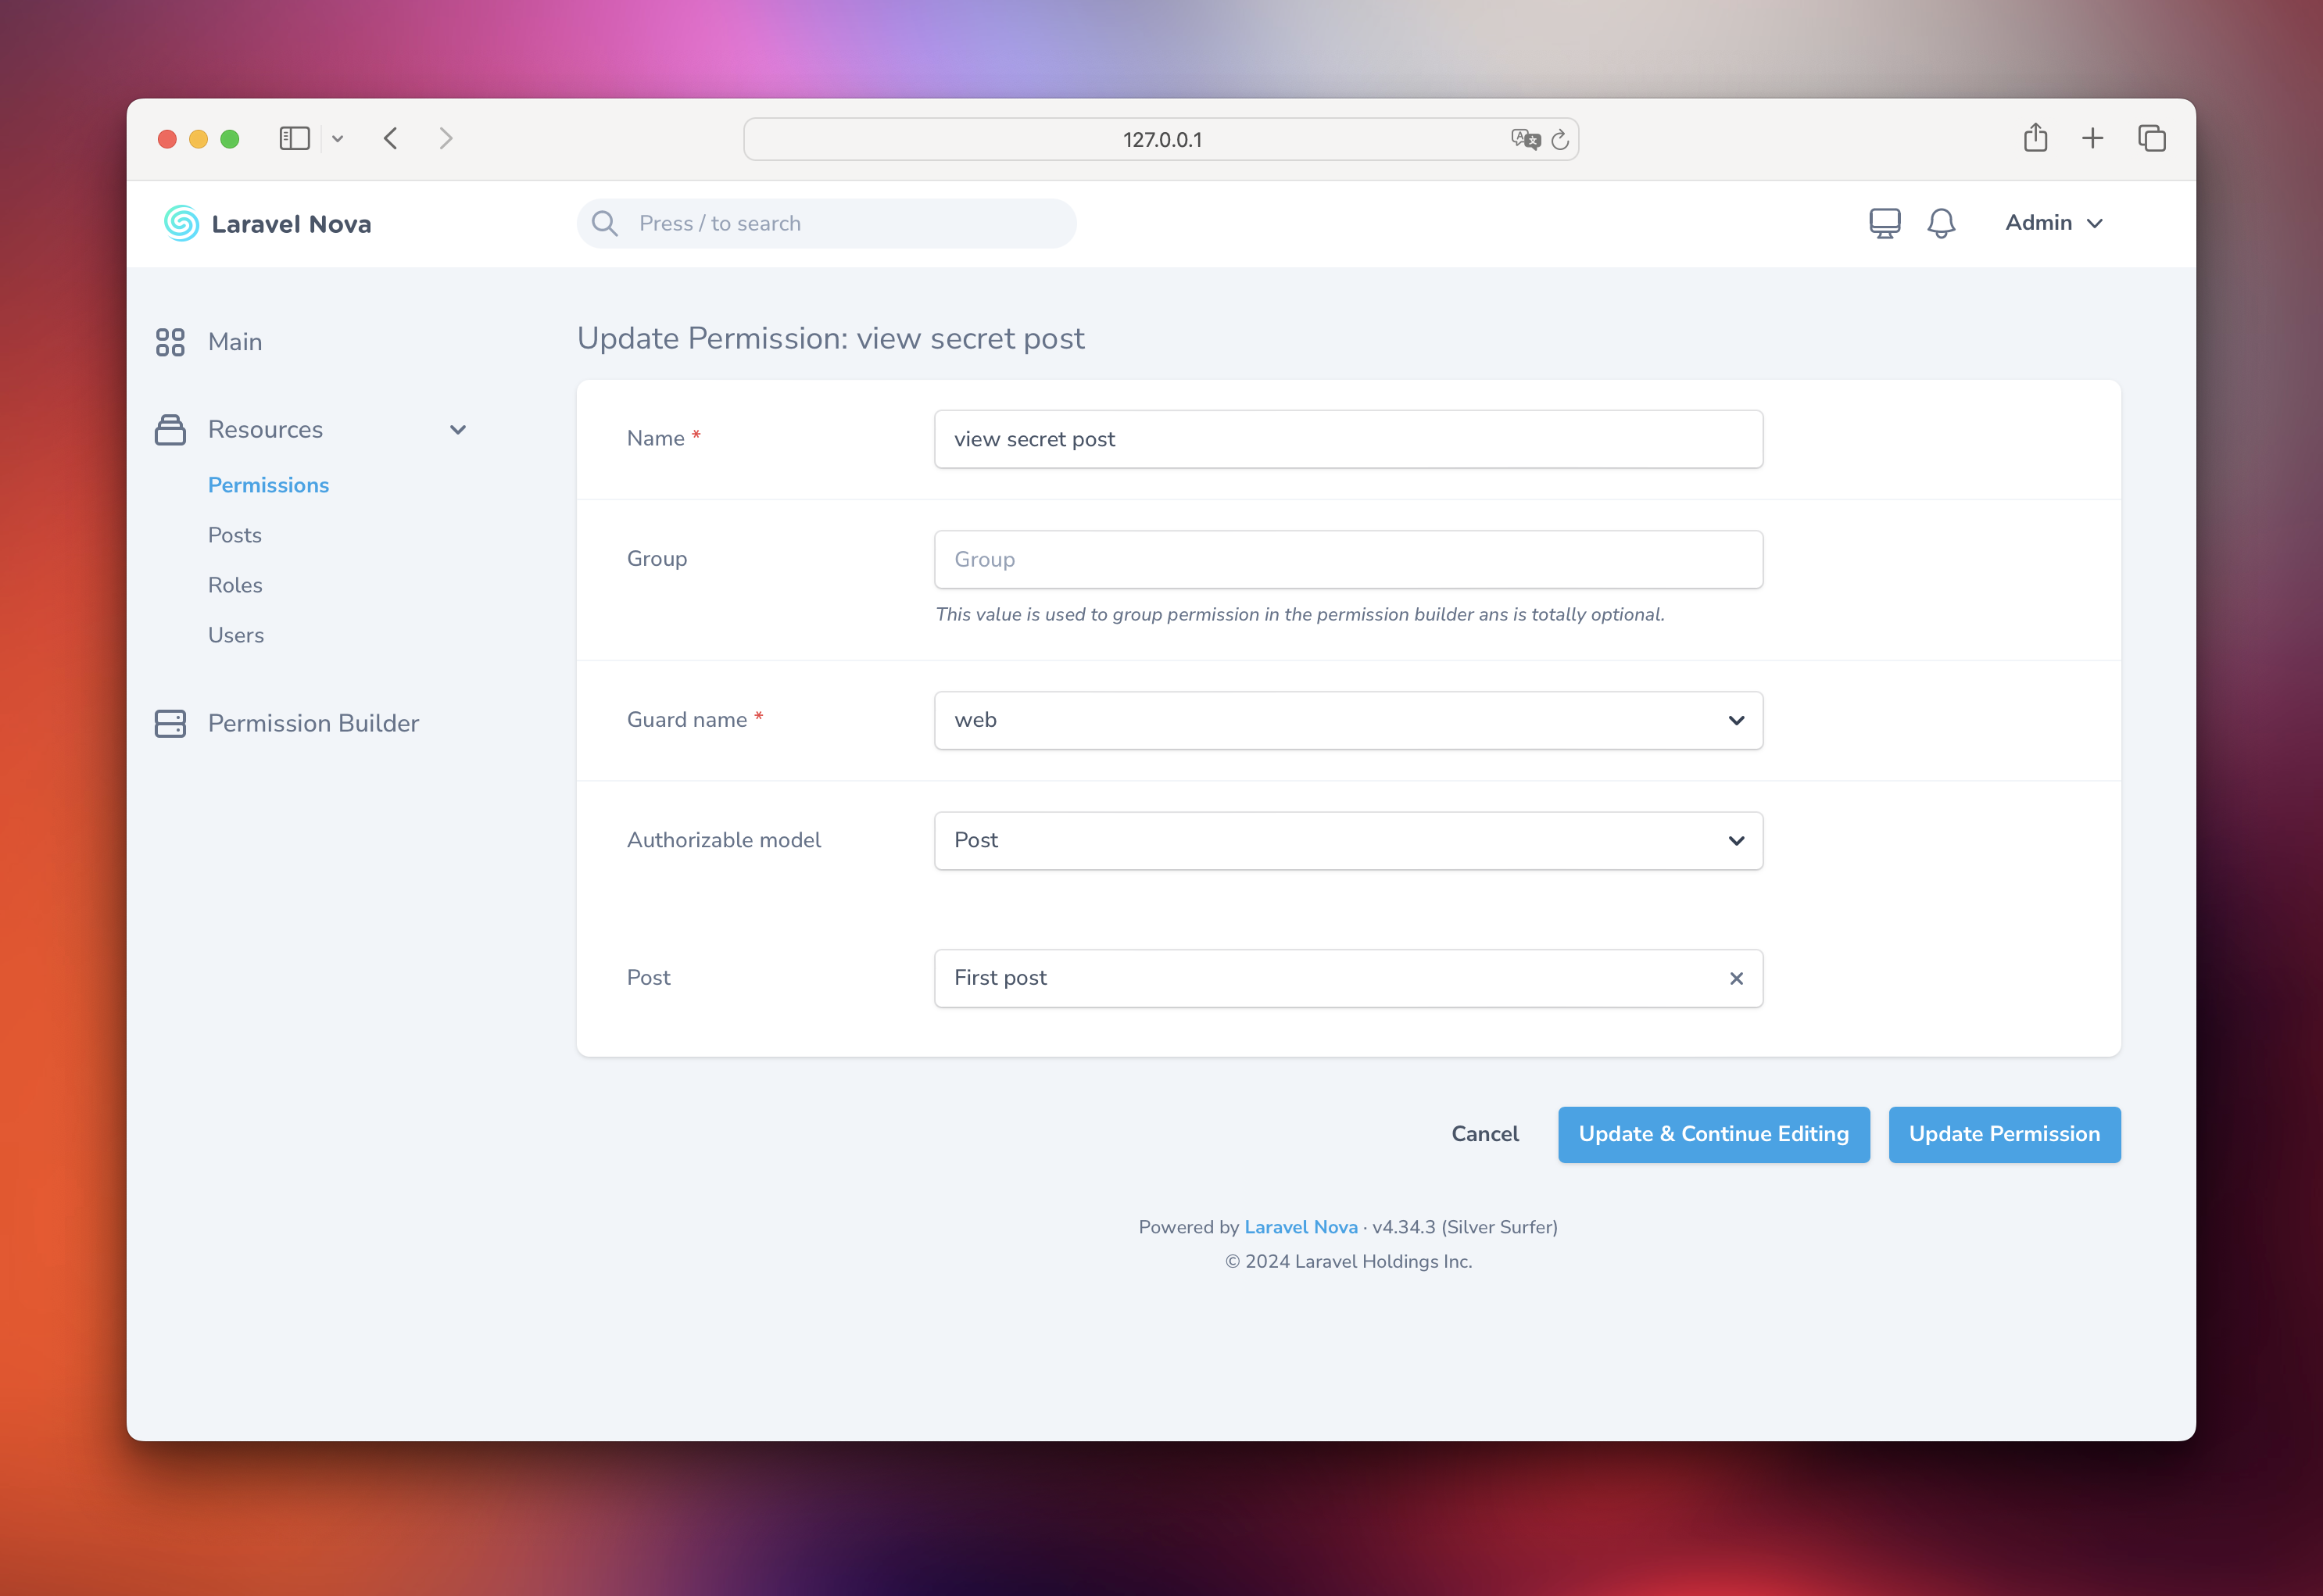Image resolution: width=2323 pixels, height=1596 pixels.
Task: Click the version text v4.34.3 (Silver Surfer)
Action: 1465,1227
